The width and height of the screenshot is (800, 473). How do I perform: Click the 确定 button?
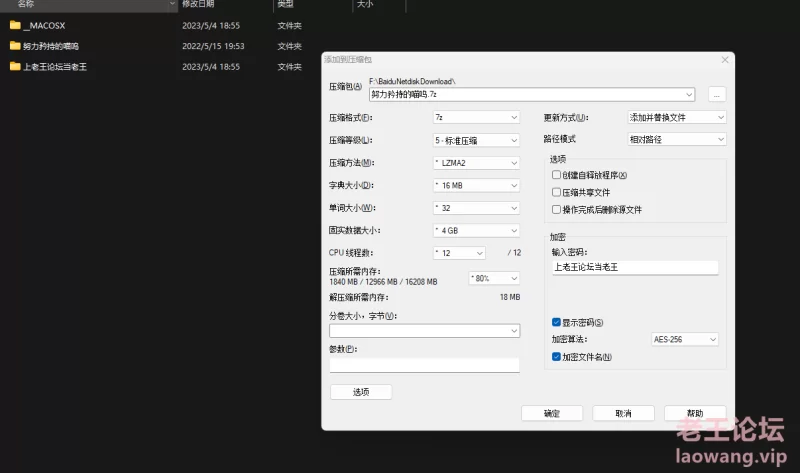point(552,413)
